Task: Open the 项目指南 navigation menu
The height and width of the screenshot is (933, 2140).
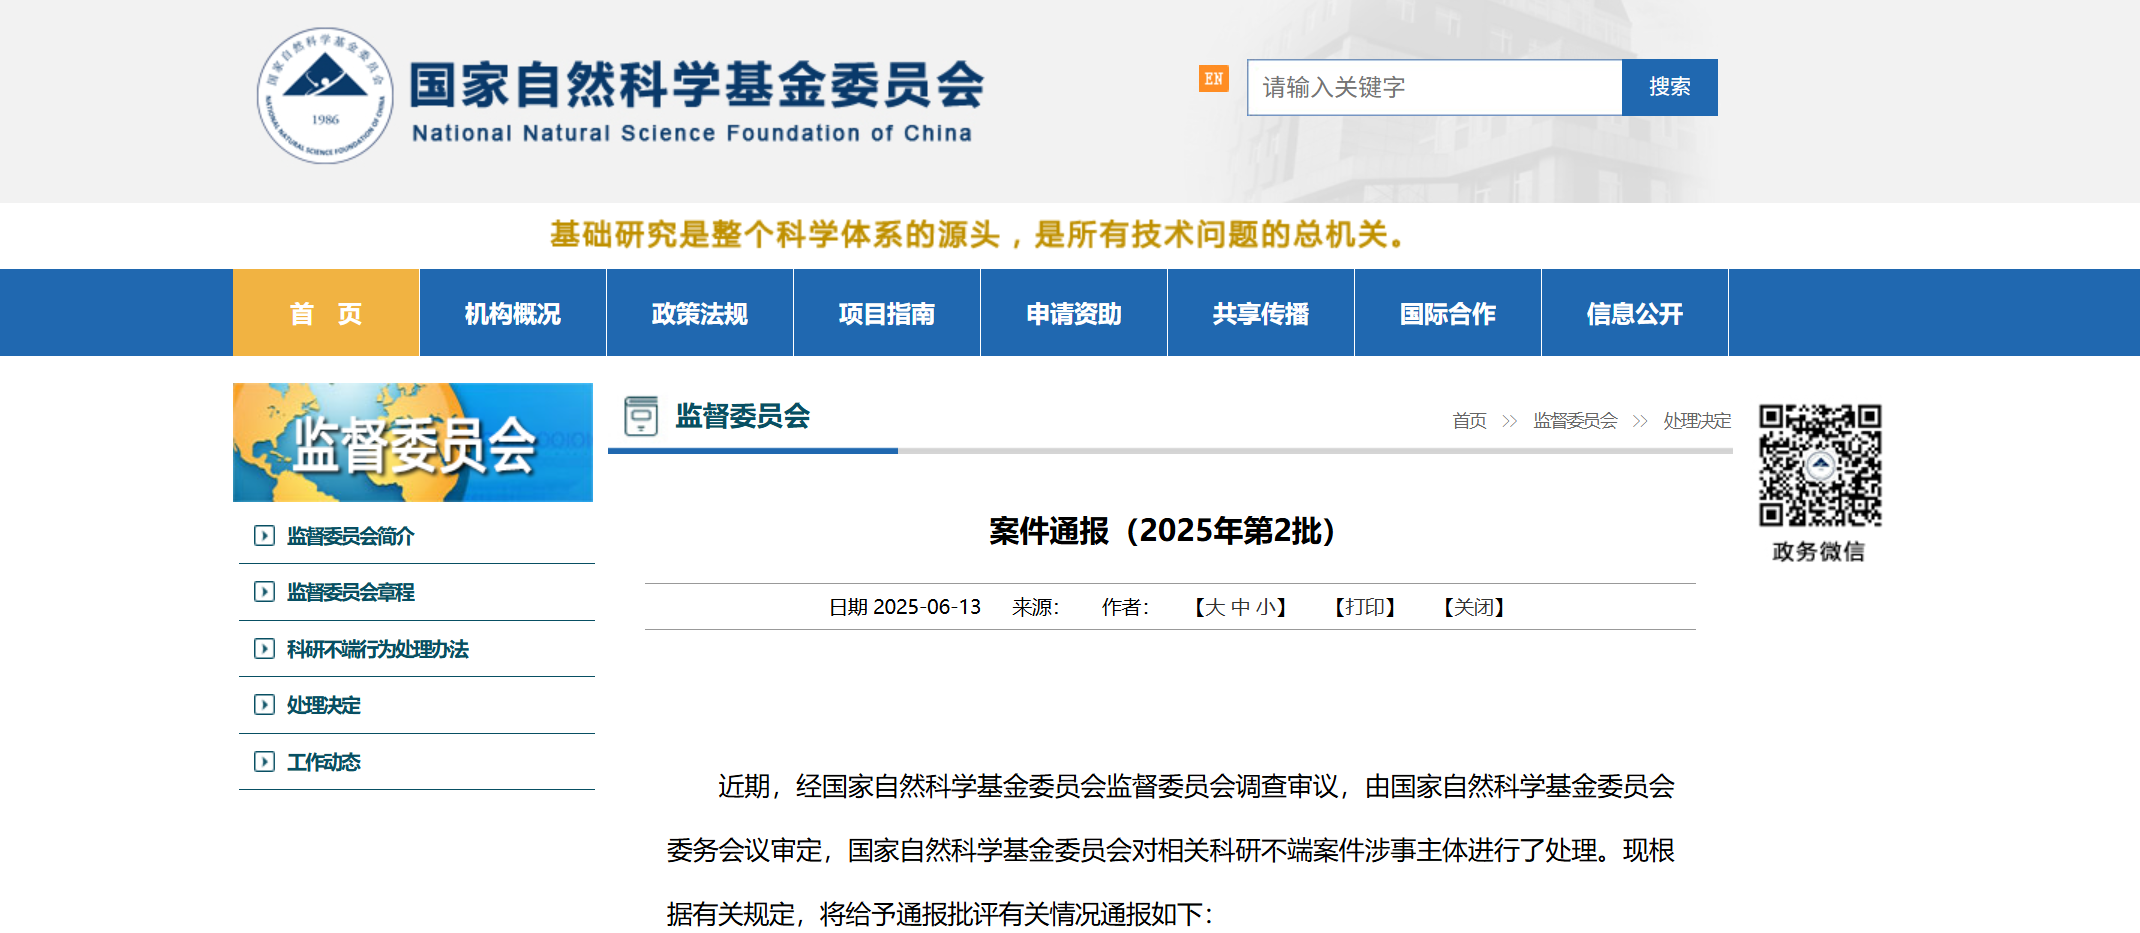Action: (x=887, y=313)
